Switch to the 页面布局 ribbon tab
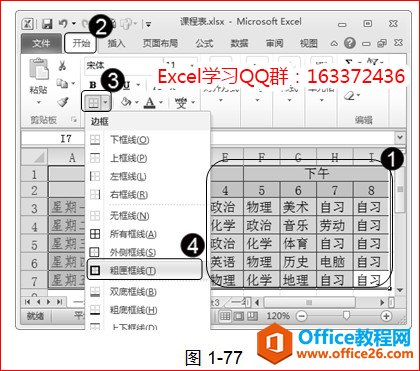Image resolution: width=420 pixels, height=371 pixels. click(160, 43)
